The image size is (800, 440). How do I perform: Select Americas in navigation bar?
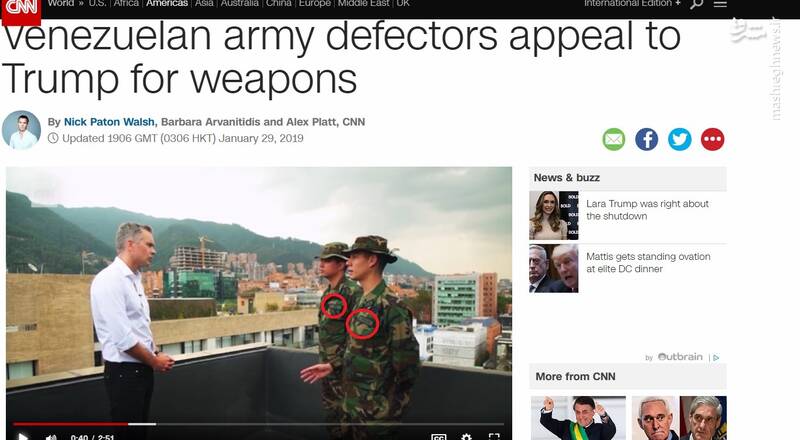(167, 4)
